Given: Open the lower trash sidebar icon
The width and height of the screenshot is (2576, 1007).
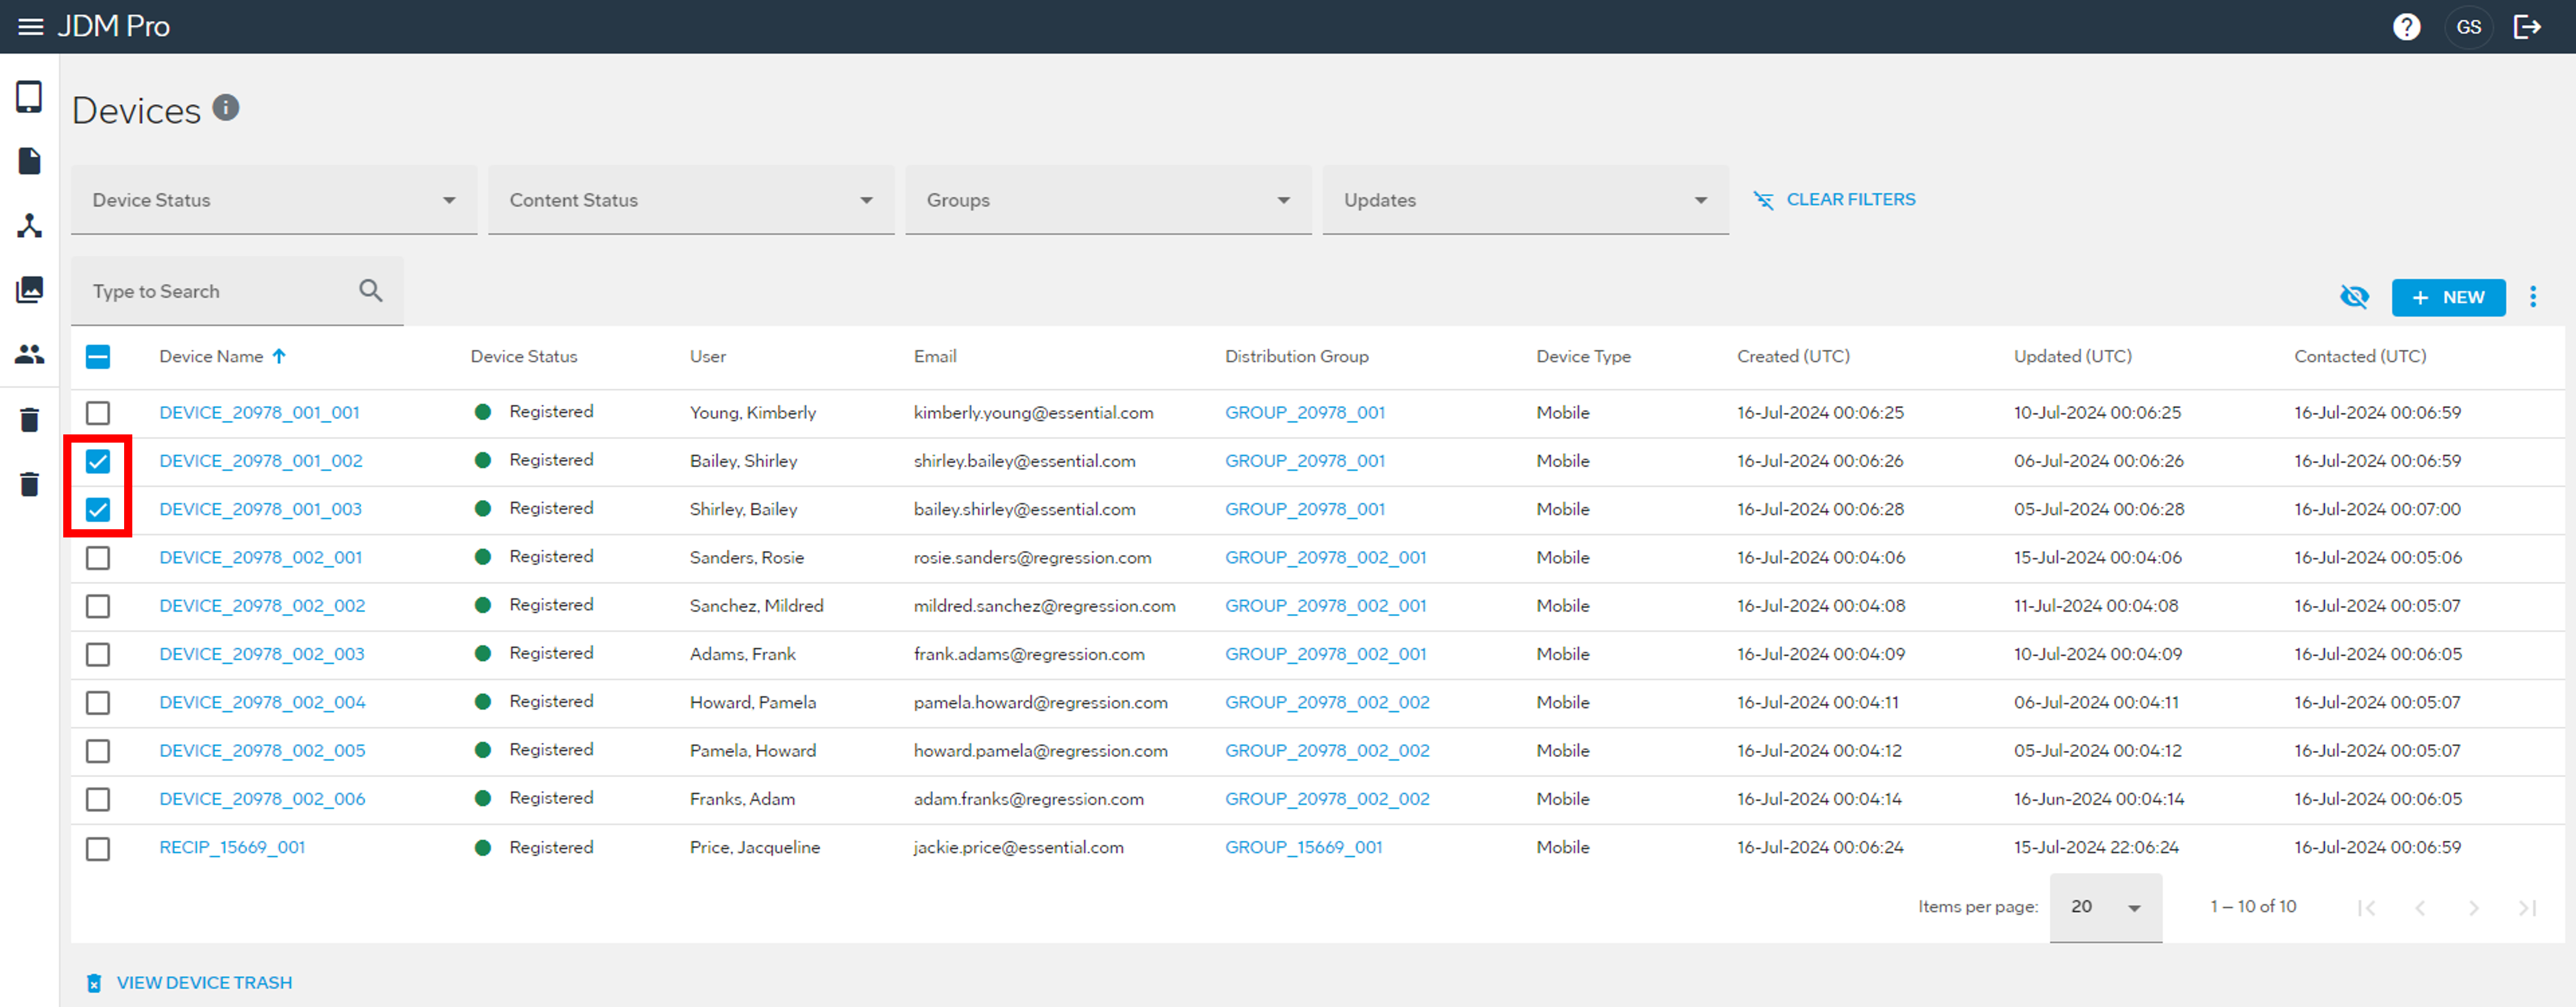Looking at the screenshot, I should [29, 484].
